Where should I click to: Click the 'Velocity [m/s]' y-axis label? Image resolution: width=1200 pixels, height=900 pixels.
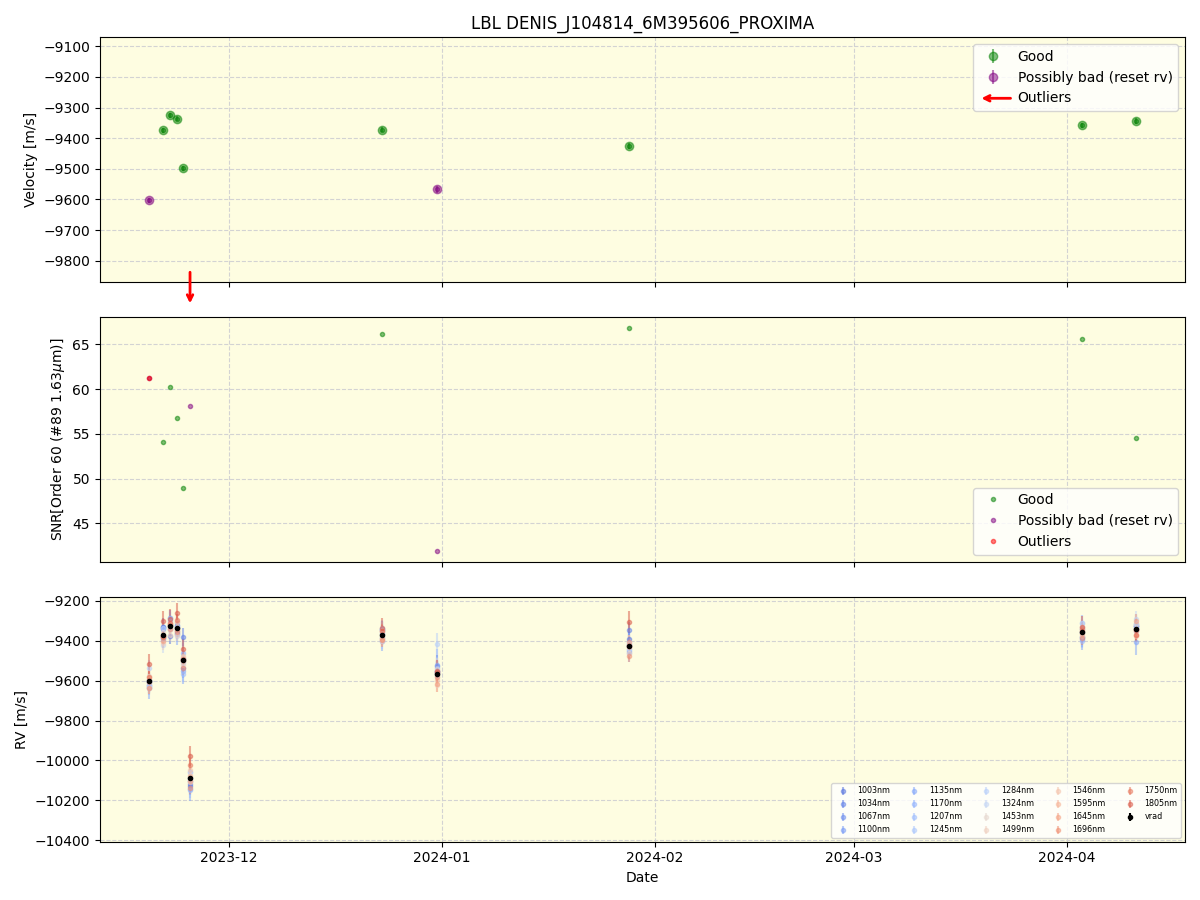(x=30, y=160)
